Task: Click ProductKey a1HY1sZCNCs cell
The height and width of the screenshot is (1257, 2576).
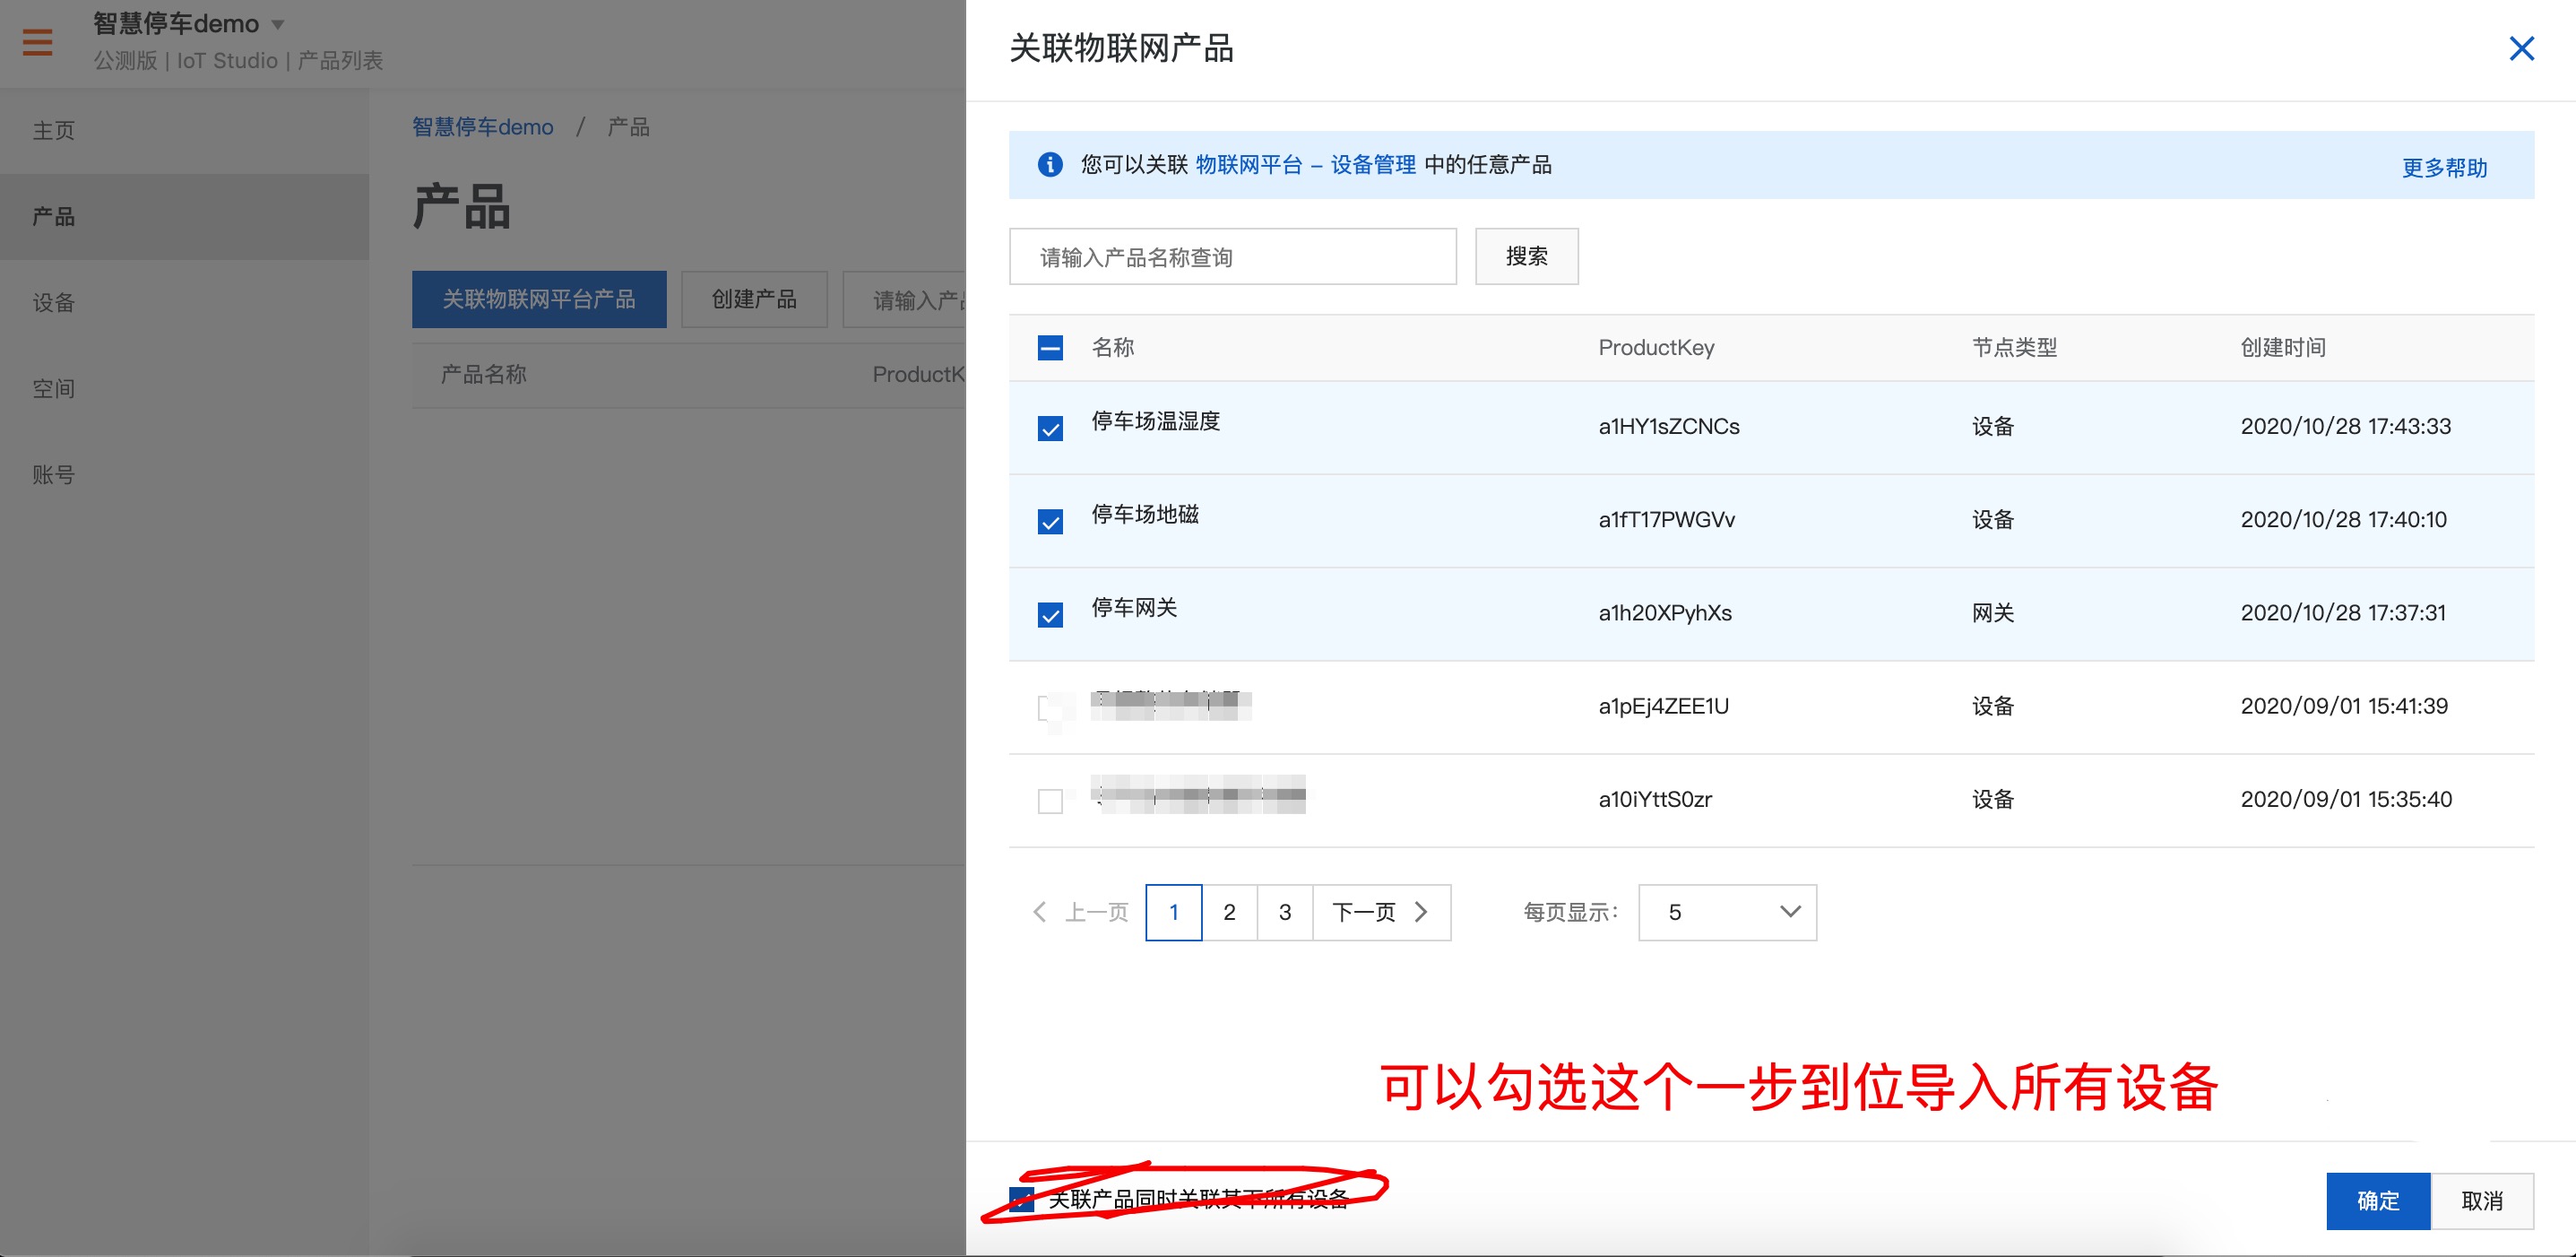Action: [x=1668, y=426]
